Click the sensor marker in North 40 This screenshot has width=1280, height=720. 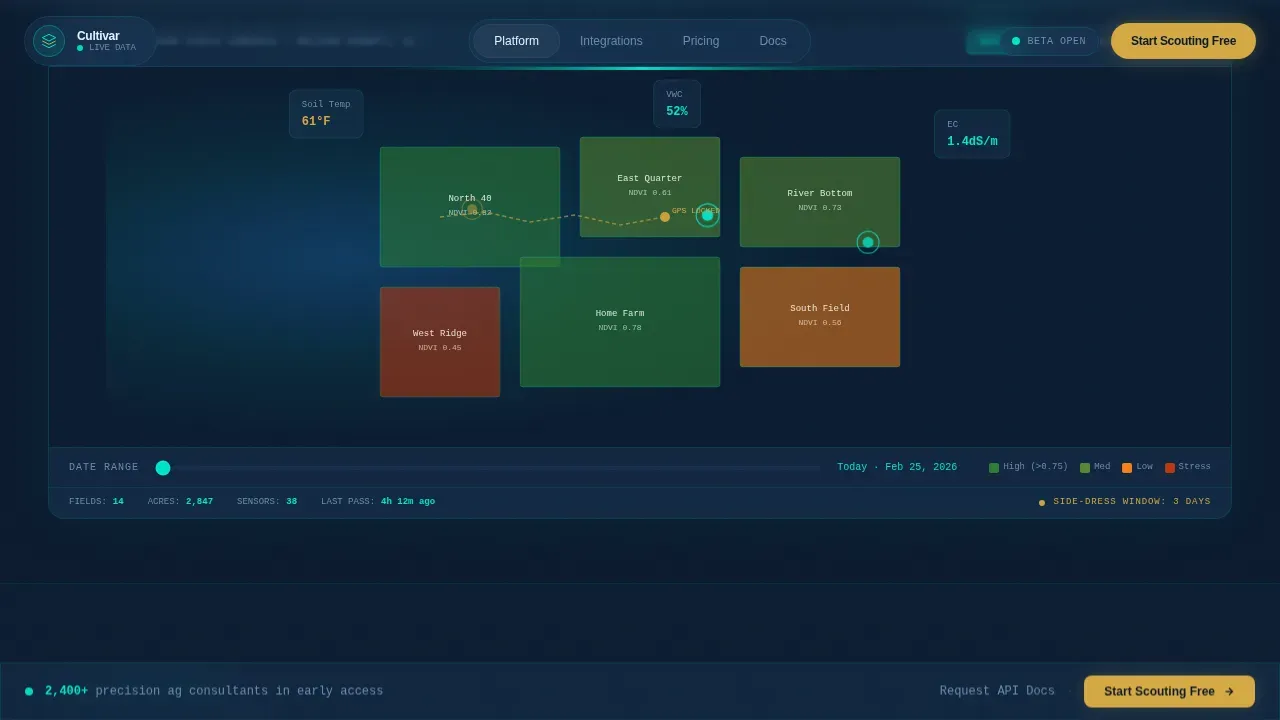point(472,210)
